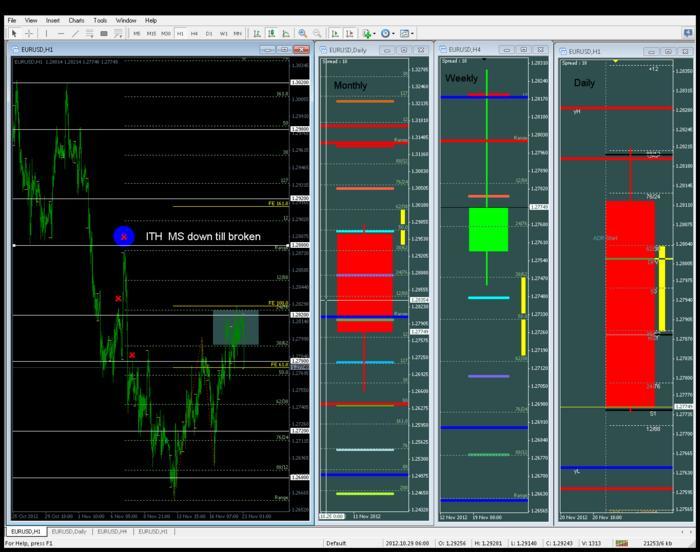Open the Charts menu

(x=76, y=21)
